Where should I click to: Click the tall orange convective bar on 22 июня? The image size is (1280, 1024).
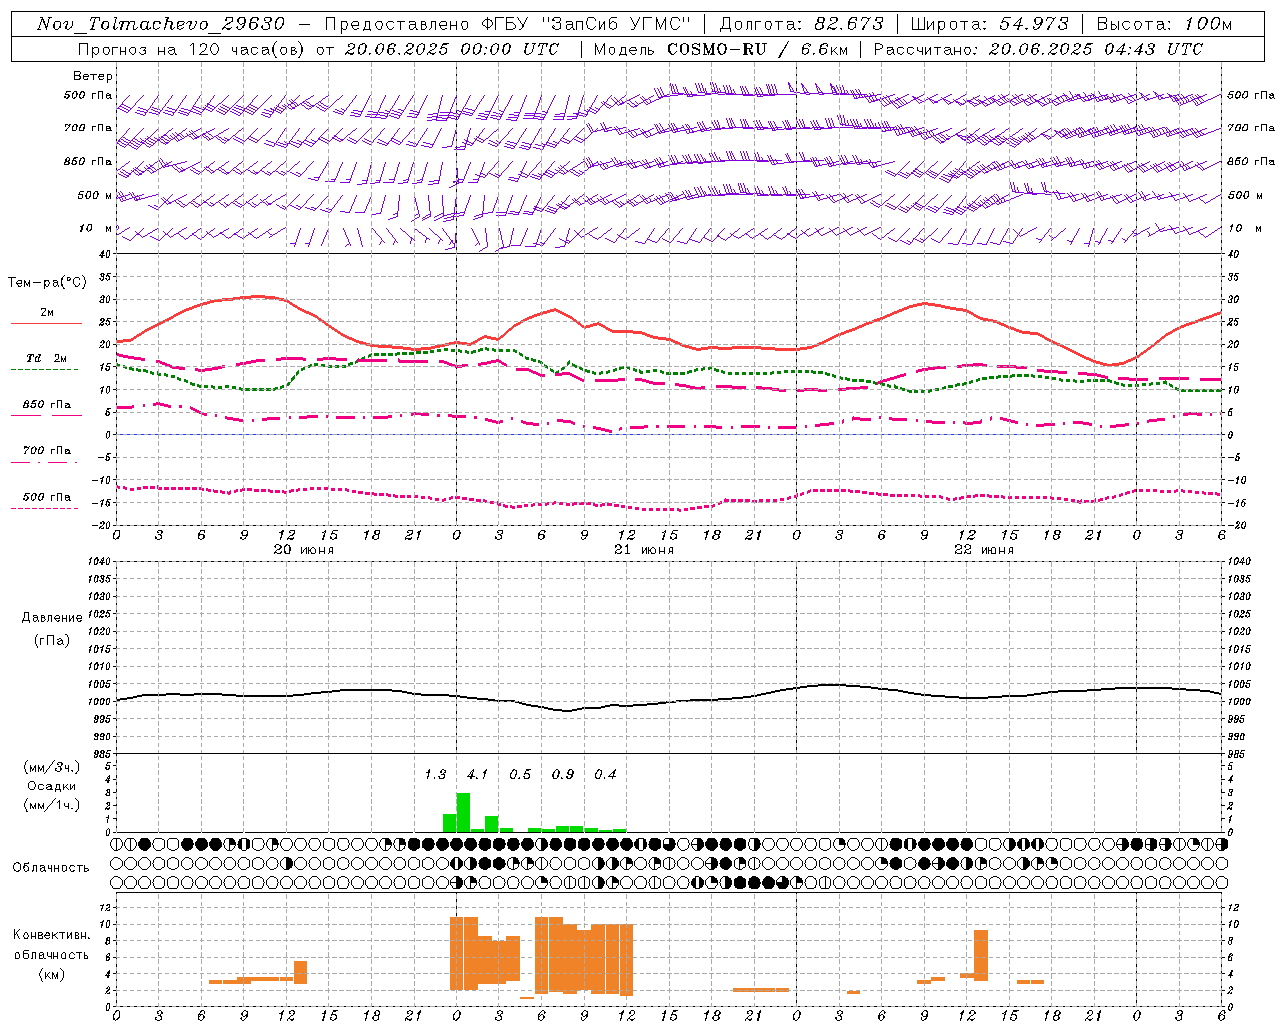pos(981,955)
